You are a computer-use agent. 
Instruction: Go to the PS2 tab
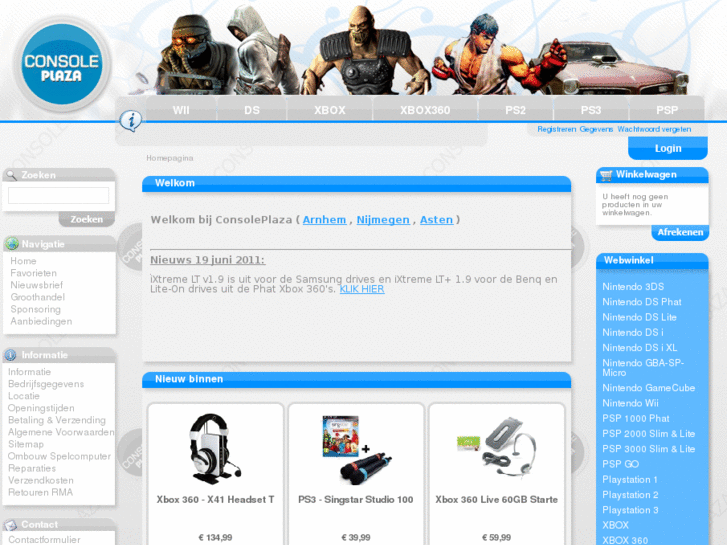516,110
